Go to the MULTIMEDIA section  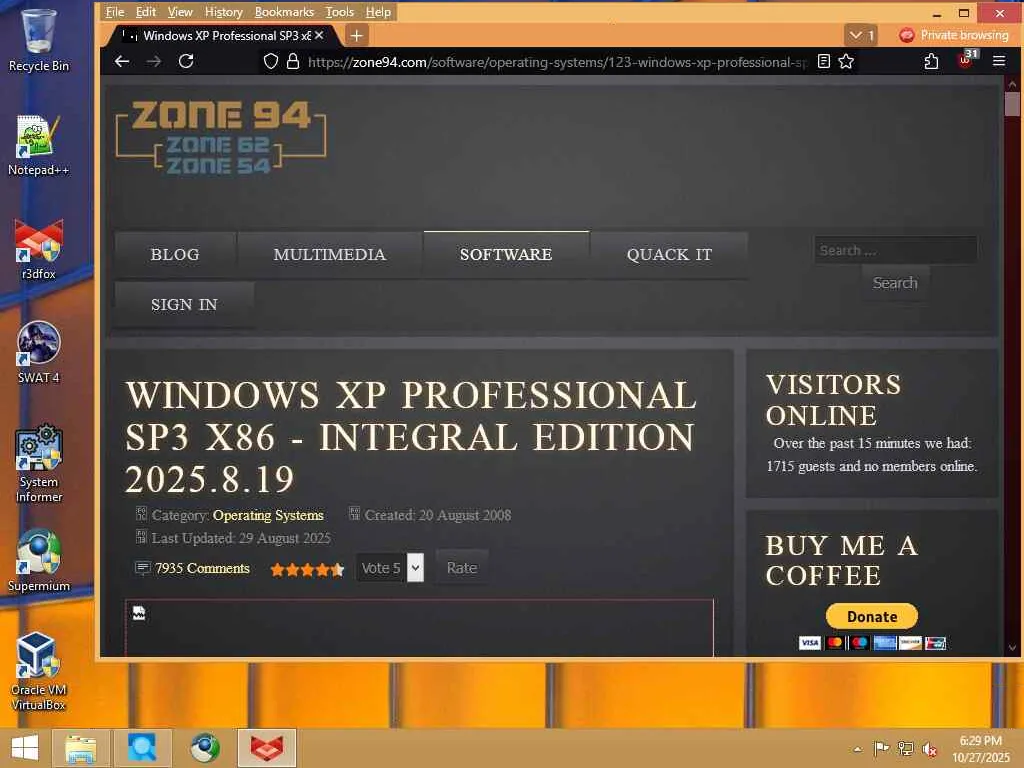pyautogui.click(x=330, y=255)
